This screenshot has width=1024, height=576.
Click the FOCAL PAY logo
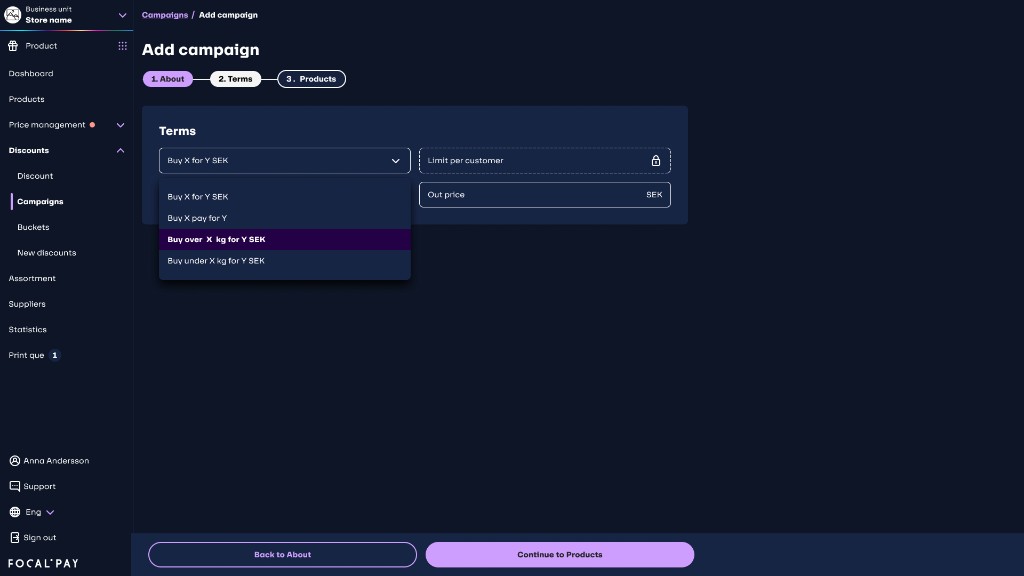click(43, 564)
